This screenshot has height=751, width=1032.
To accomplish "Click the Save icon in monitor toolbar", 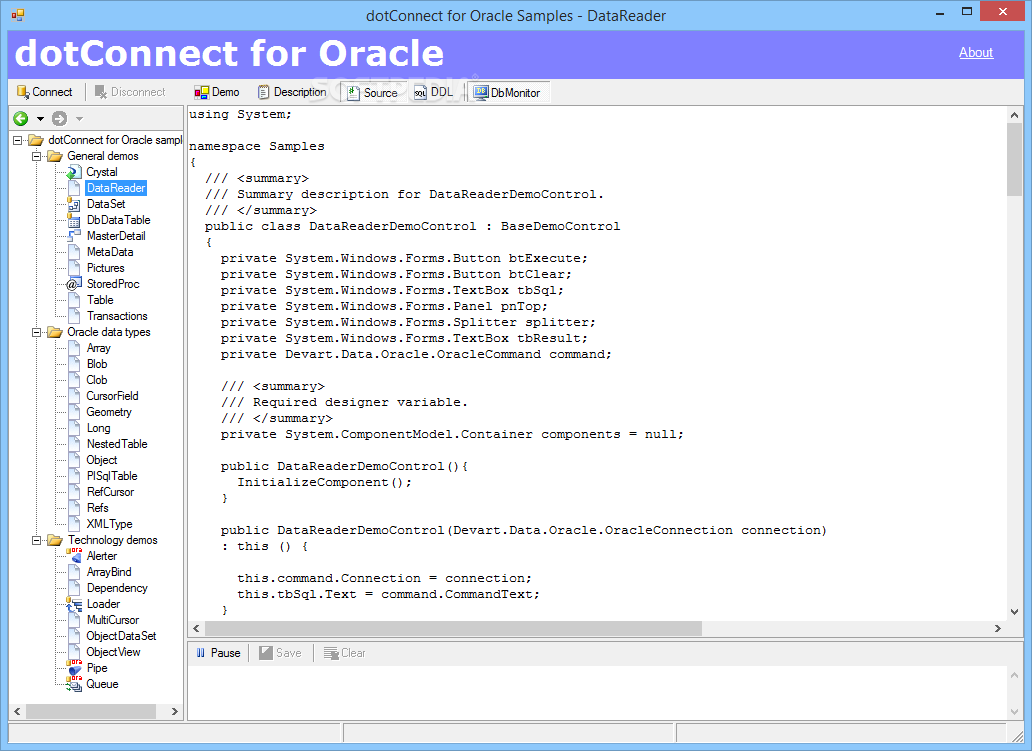I will tap(266, 653).
